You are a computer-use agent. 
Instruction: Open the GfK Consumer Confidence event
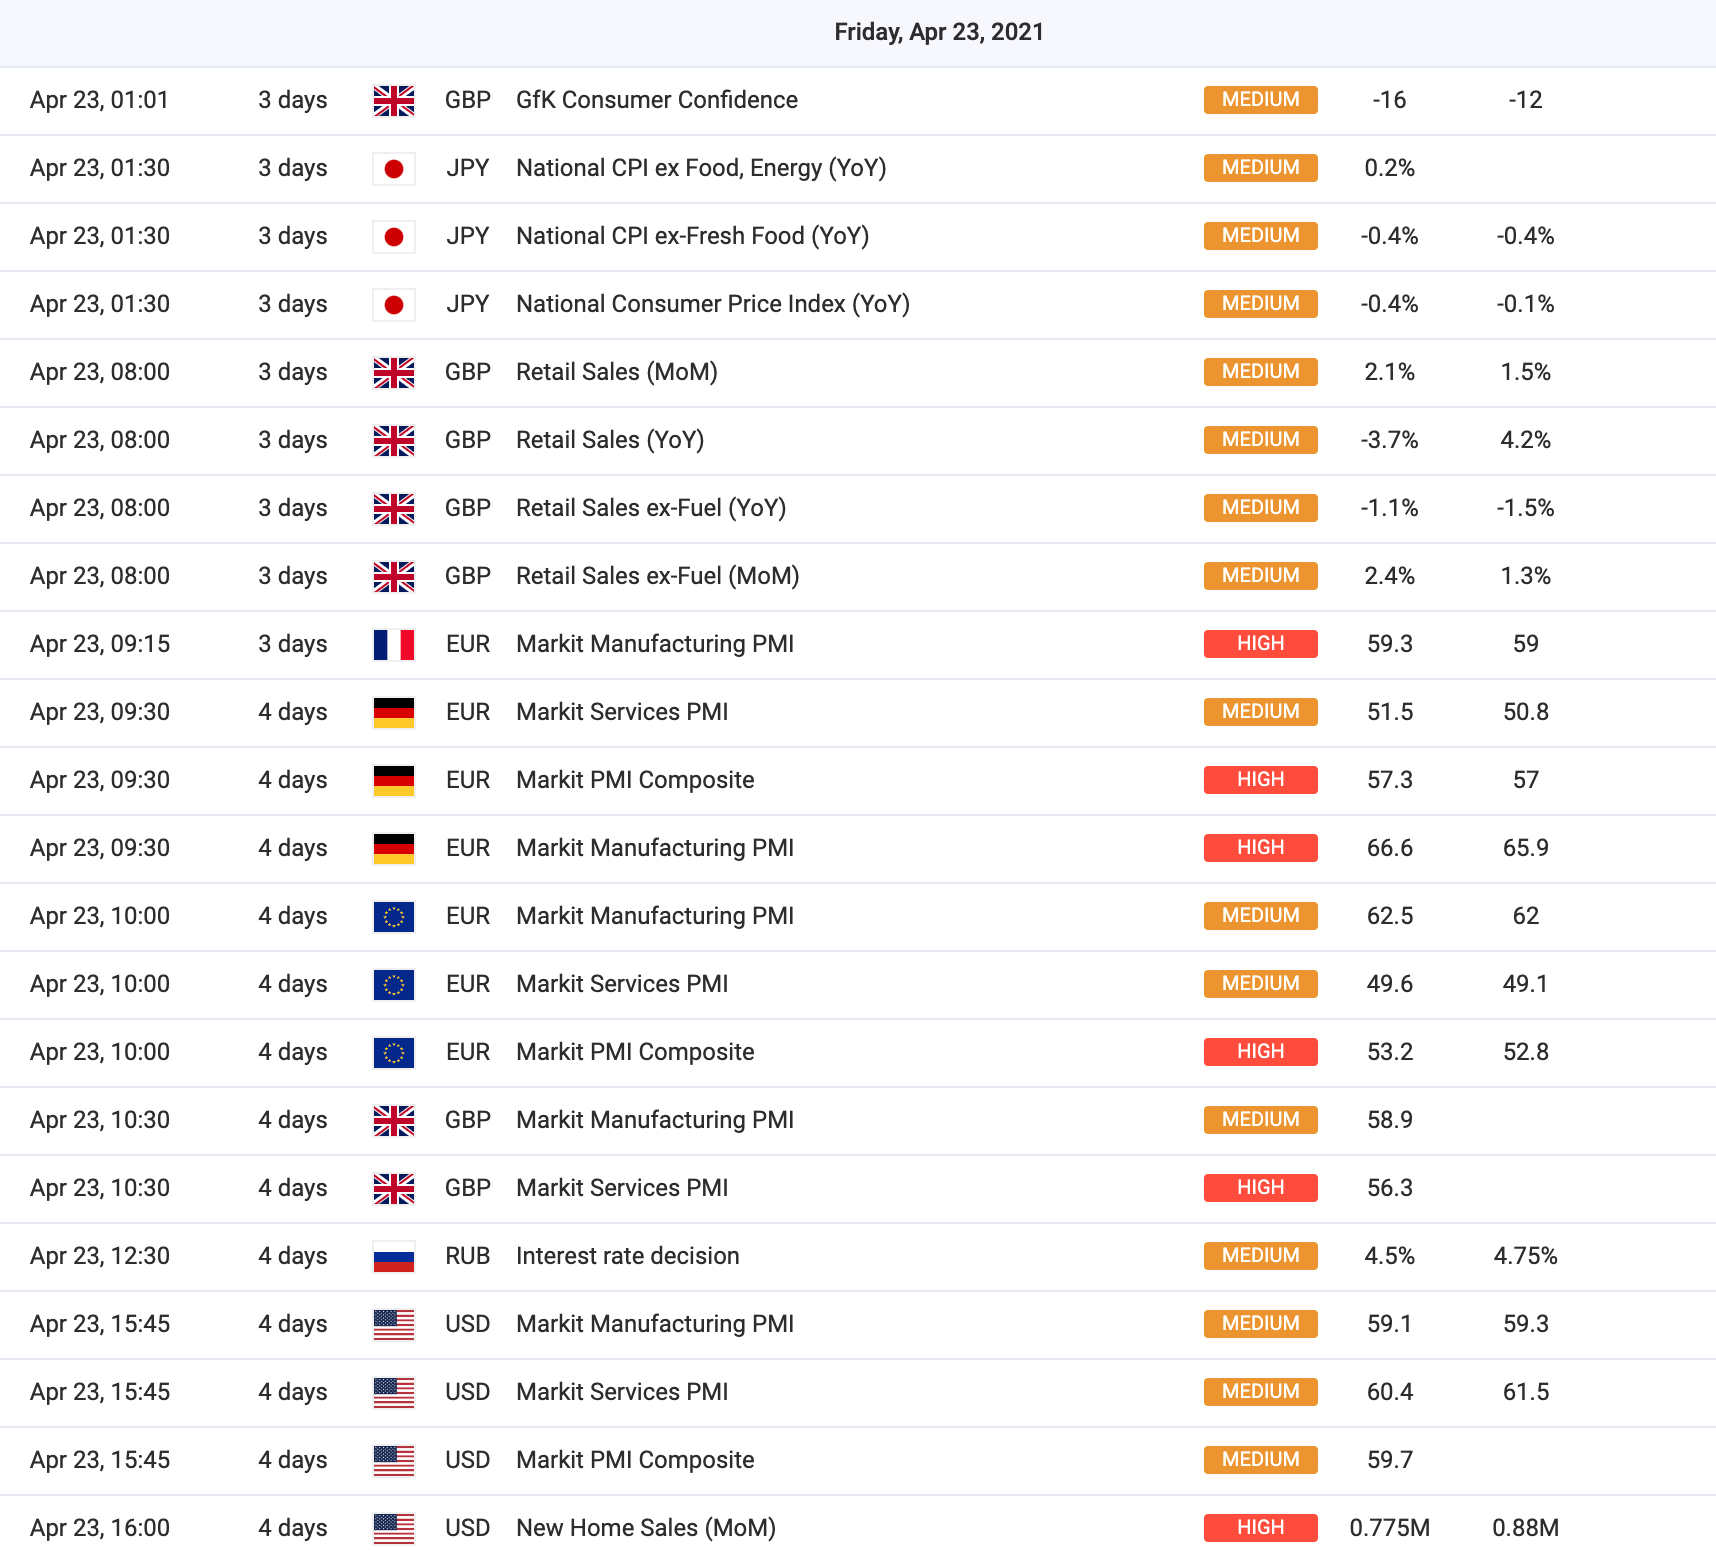point(657,100)
